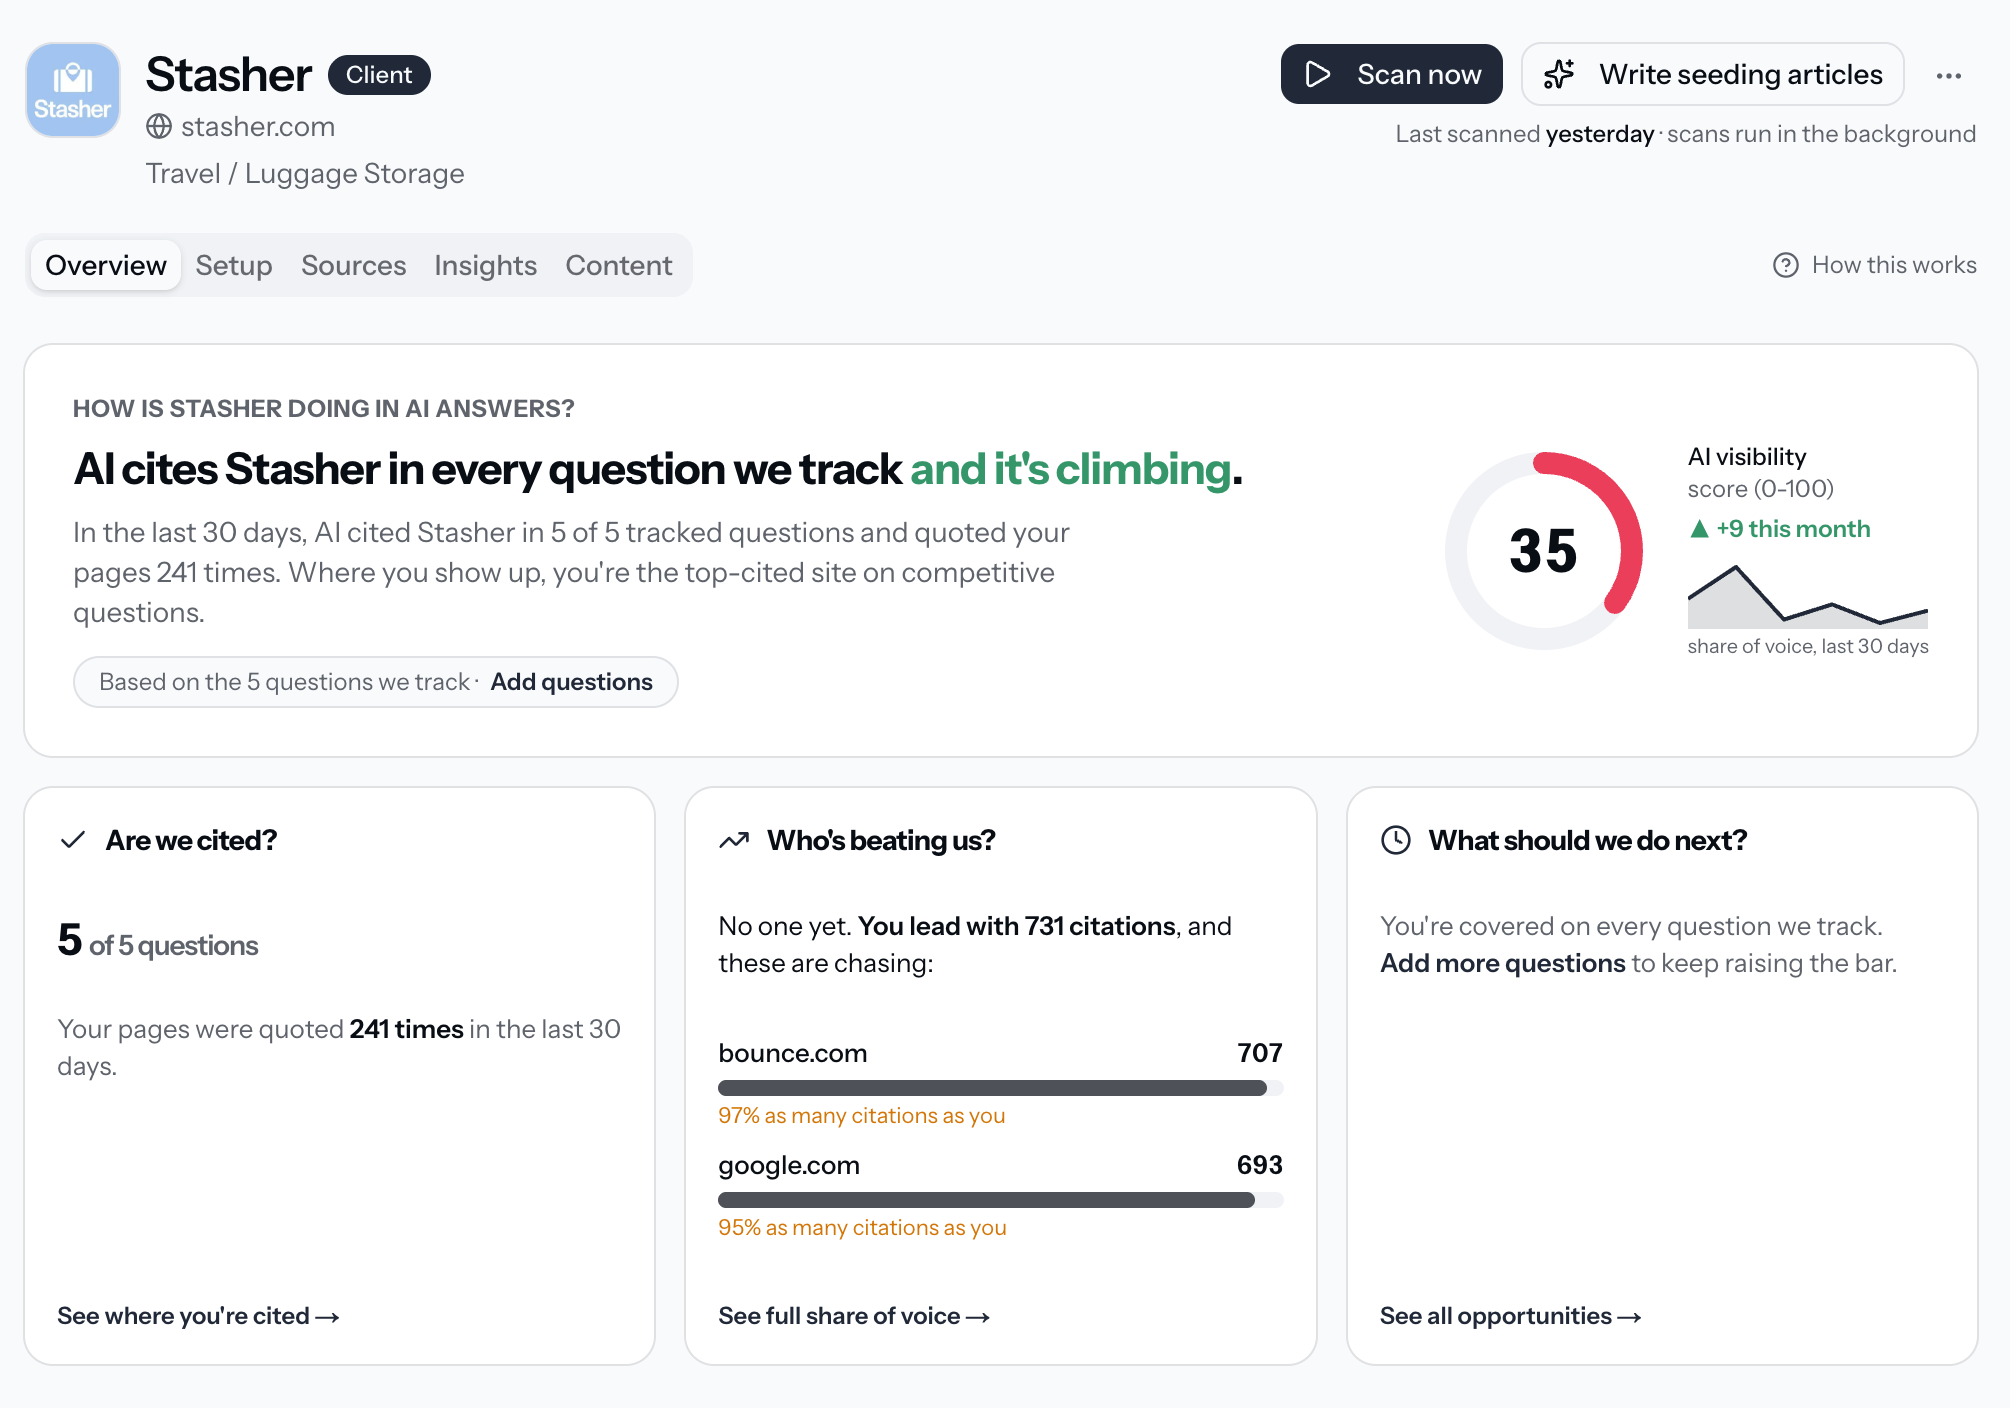This screenshot has width=2010, height=1408.
Task: Click the globe icon beside stasher.com
Action: click(x=159, y=127)
